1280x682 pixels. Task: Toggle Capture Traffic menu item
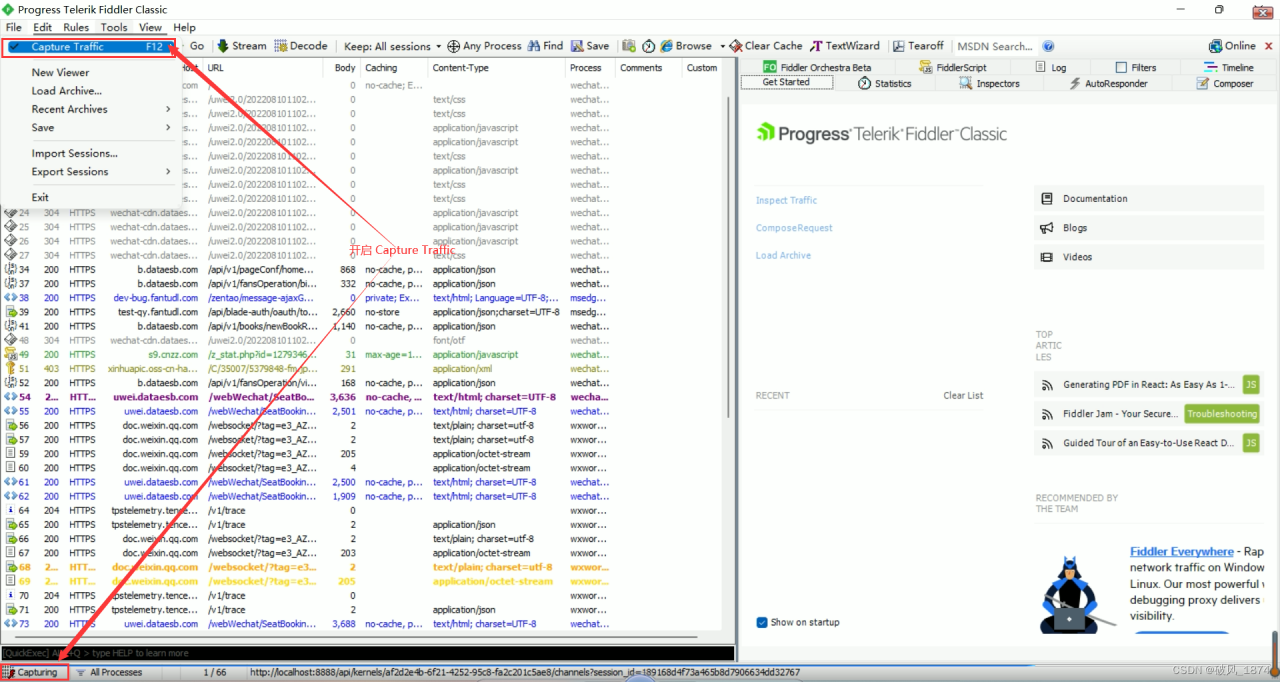pos(88,47)
